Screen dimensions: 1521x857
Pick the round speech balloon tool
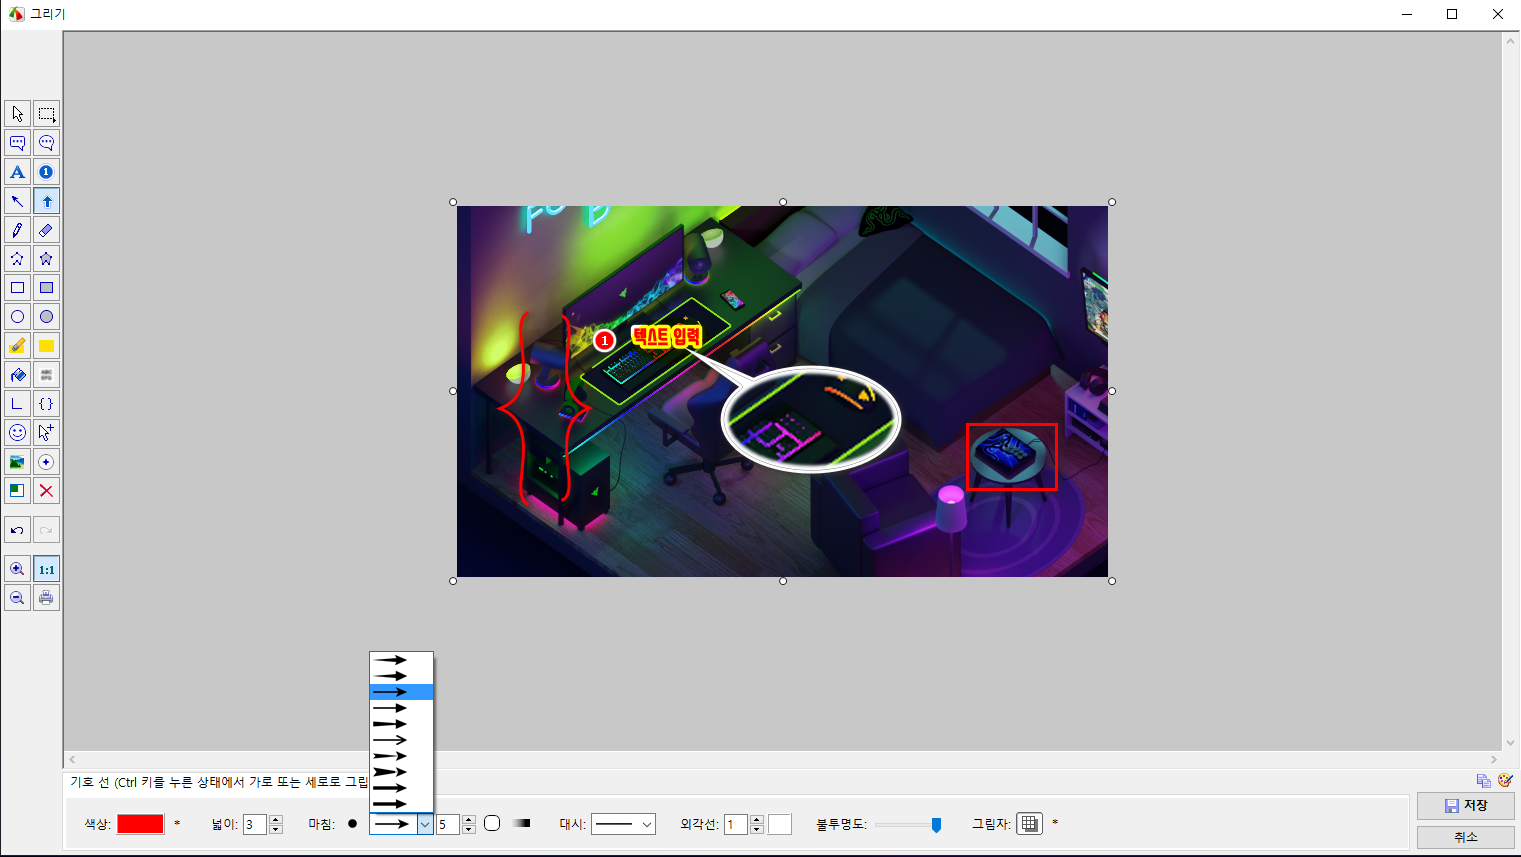(x=46, y=143)
